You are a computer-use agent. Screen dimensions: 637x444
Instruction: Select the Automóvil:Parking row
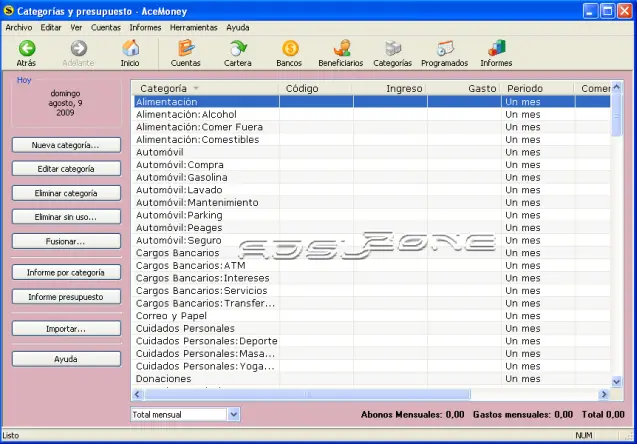[372, 215]
